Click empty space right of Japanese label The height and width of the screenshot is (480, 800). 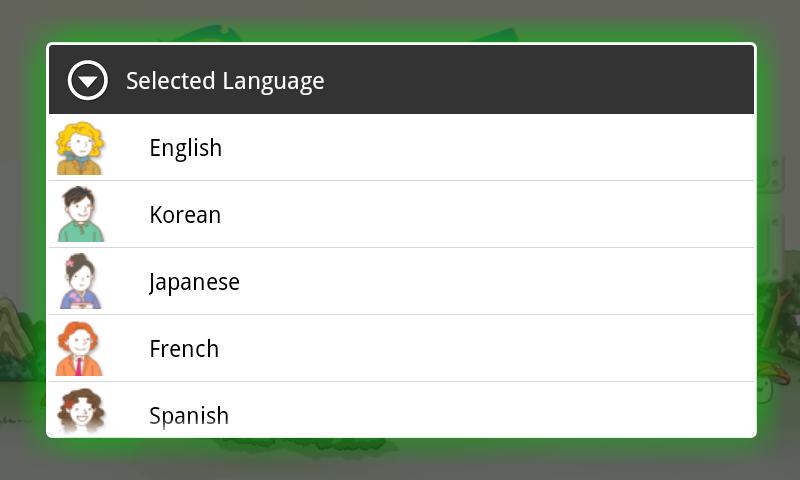tap(500, 282)
